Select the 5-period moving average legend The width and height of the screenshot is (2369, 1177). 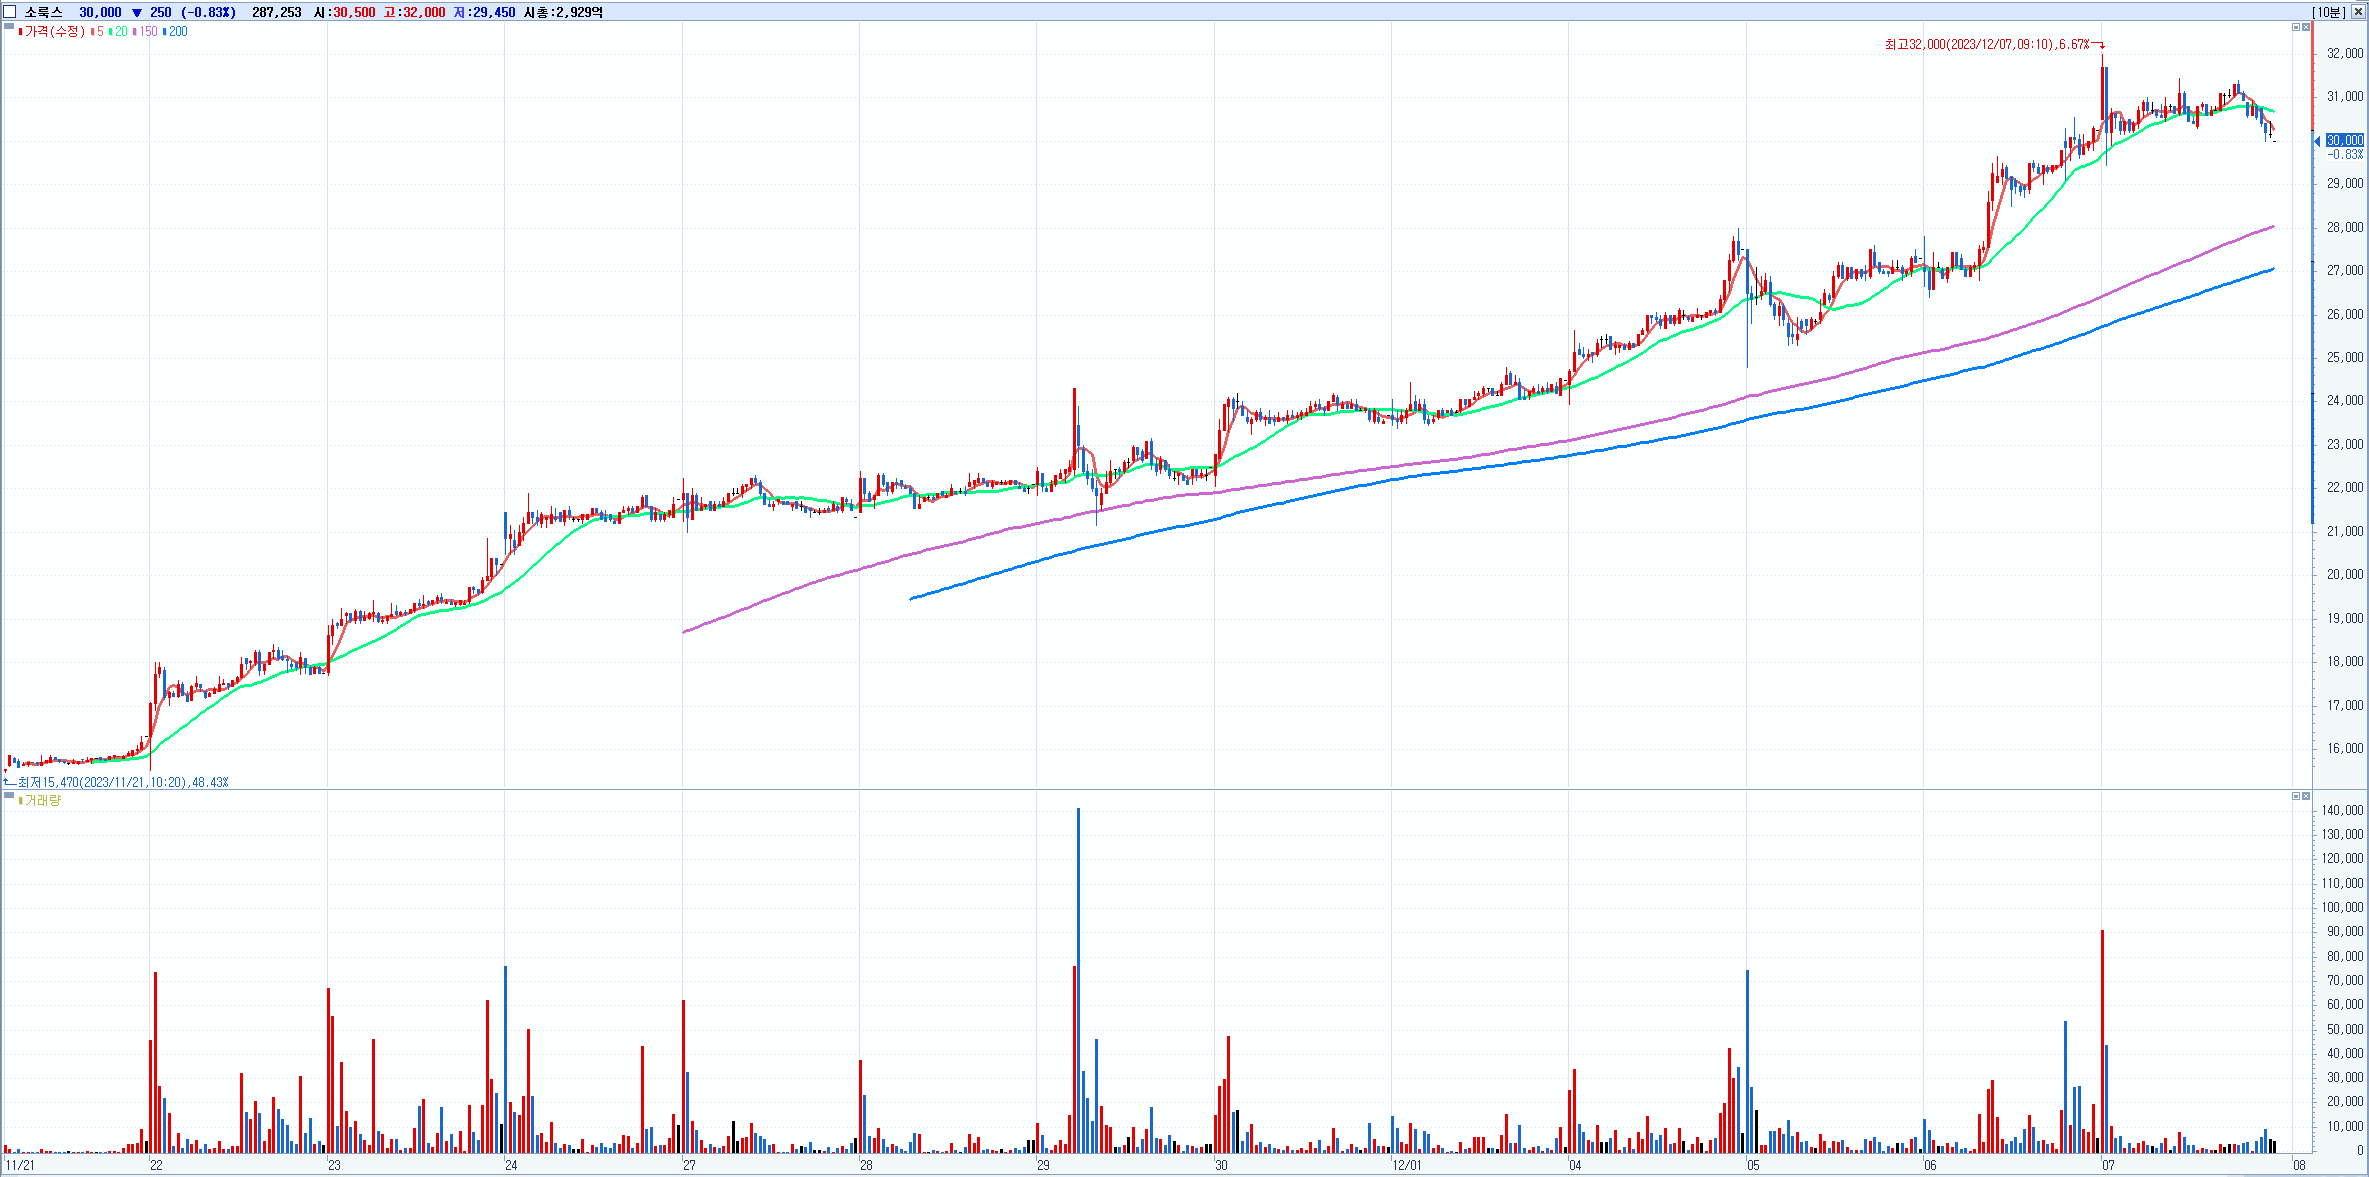pyautogui.click(x=98, y=31)
